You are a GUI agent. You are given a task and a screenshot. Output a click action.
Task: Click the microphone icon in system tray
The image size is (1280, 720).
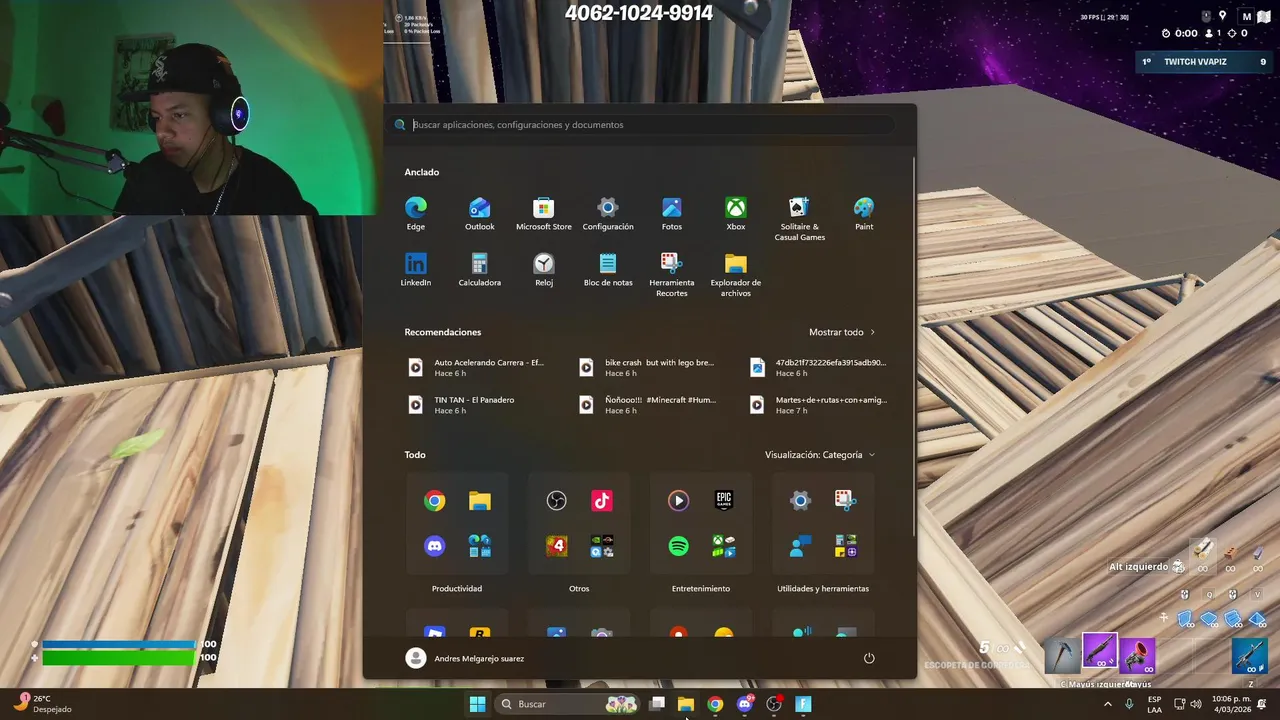(x=1129, y=704)
